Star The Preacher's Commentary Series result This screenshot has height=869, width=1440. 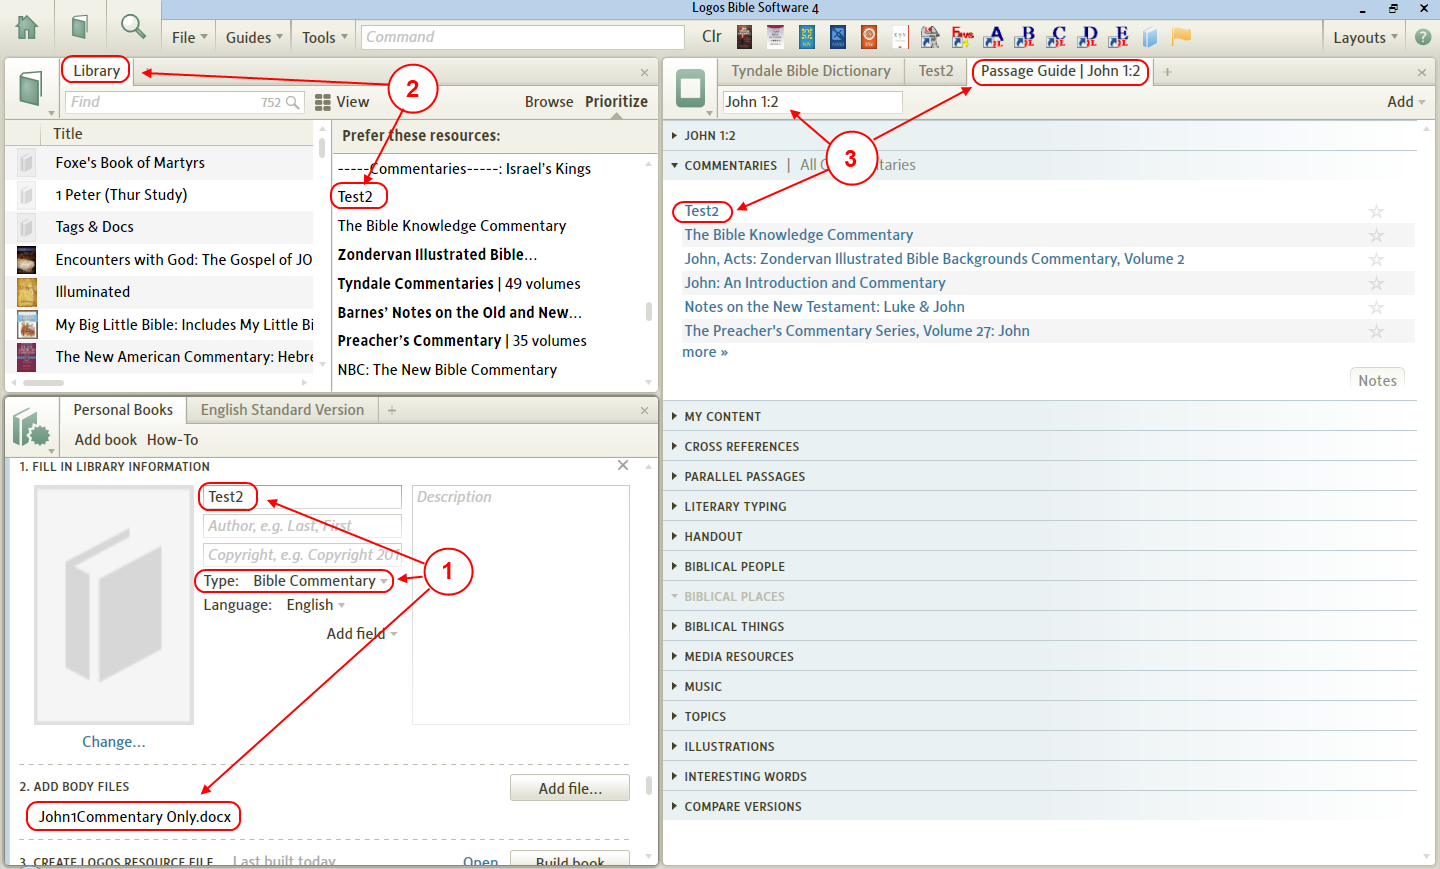(x=1376, y=331)
